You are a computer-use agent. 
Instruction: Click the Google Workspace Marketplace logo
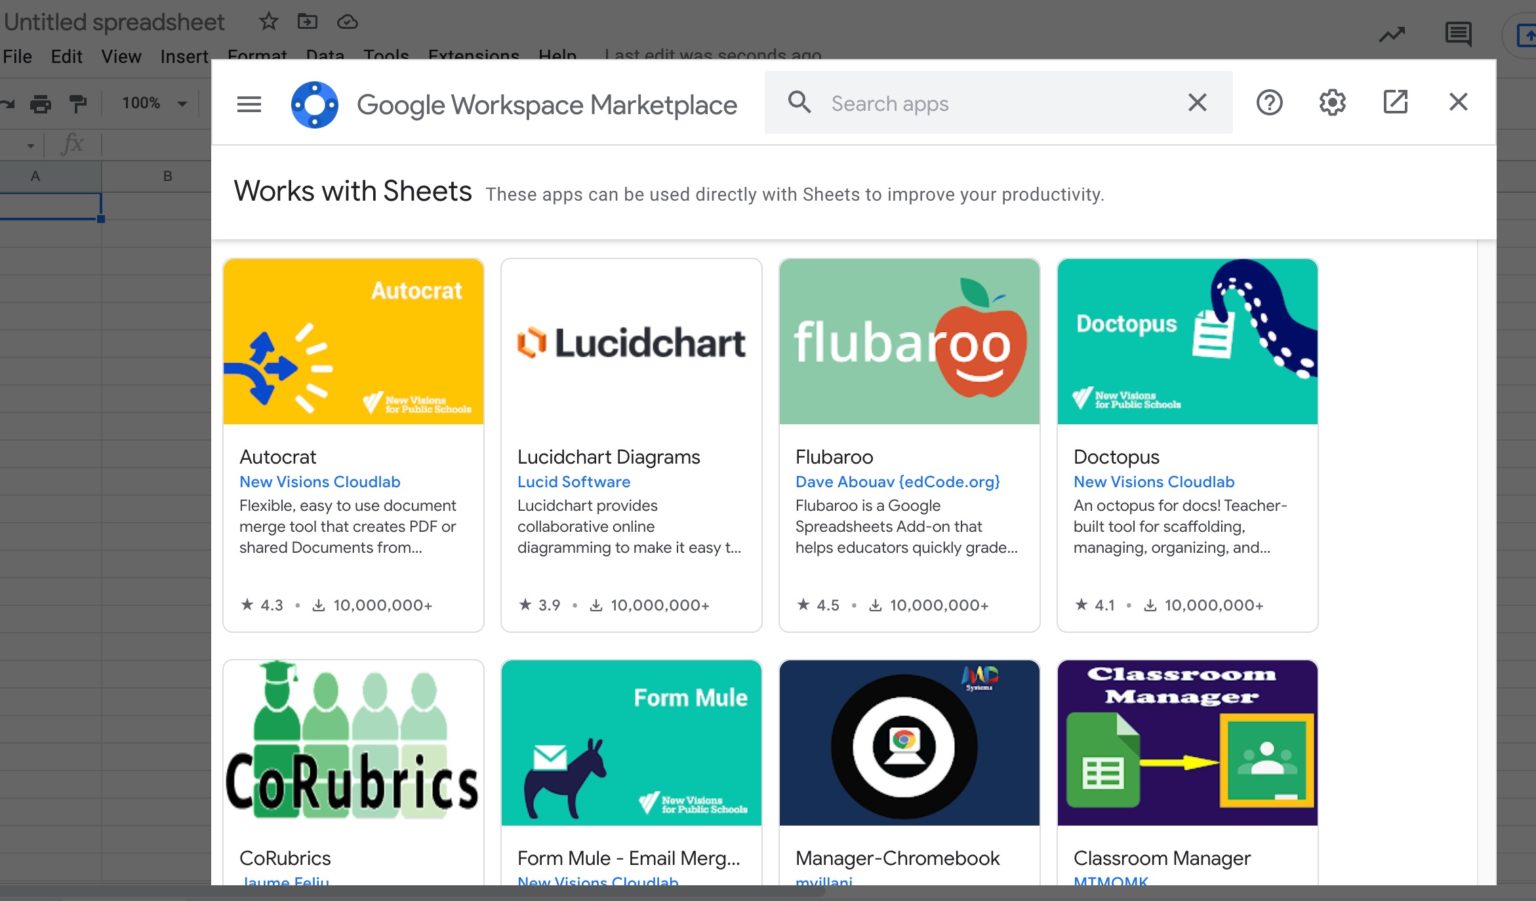click(314, 104)
